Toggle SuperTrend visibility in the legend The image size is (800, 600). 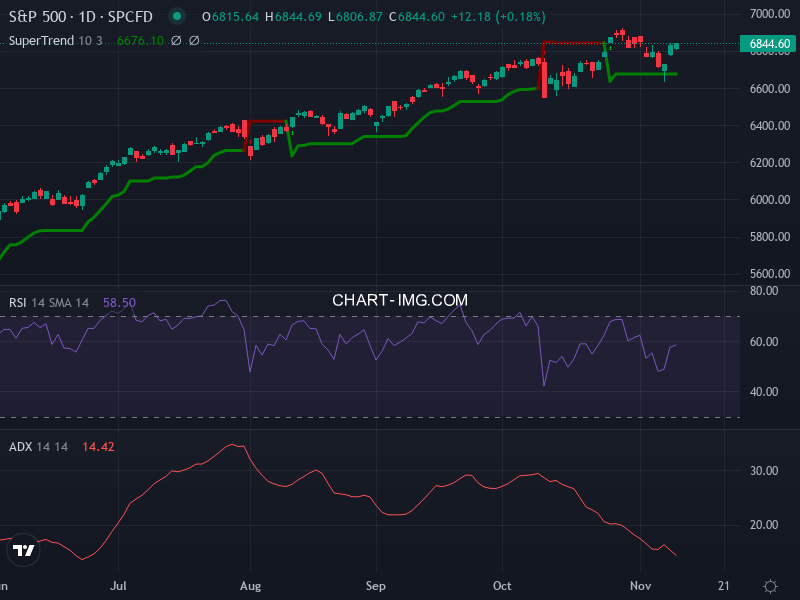[40, 41]
